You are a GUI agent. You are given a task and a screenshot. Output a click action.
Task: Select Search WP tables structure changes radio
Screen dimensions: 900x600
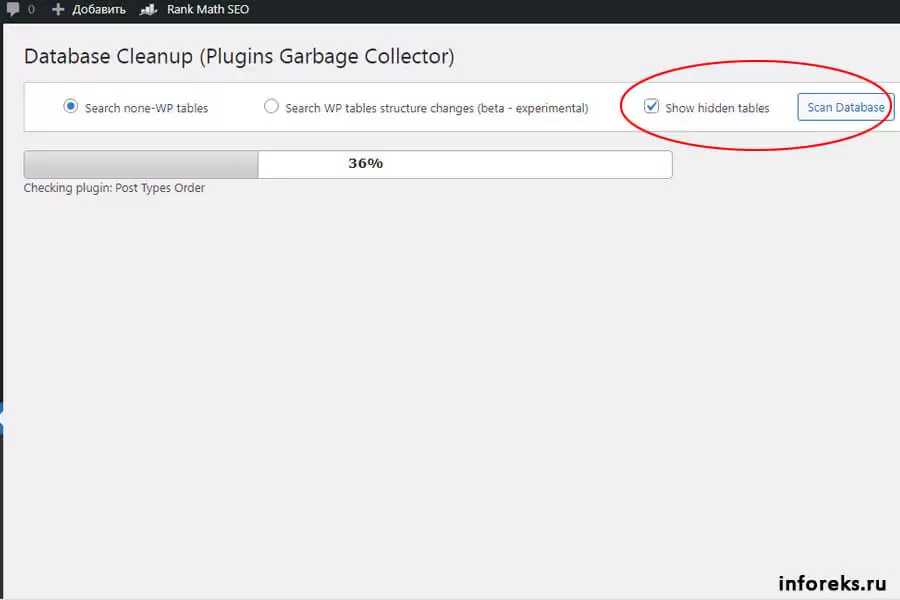[271, 106]
